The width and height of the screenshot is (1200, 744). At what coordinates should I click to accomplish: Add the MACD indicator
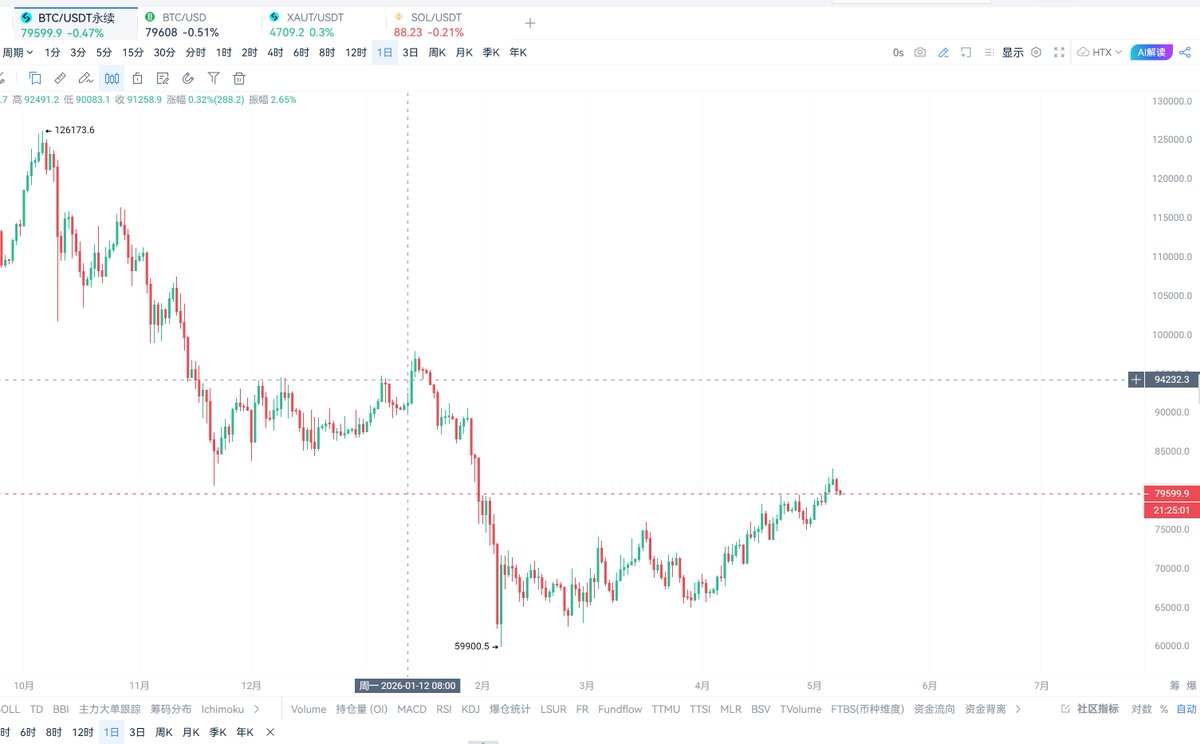(411, 709)
